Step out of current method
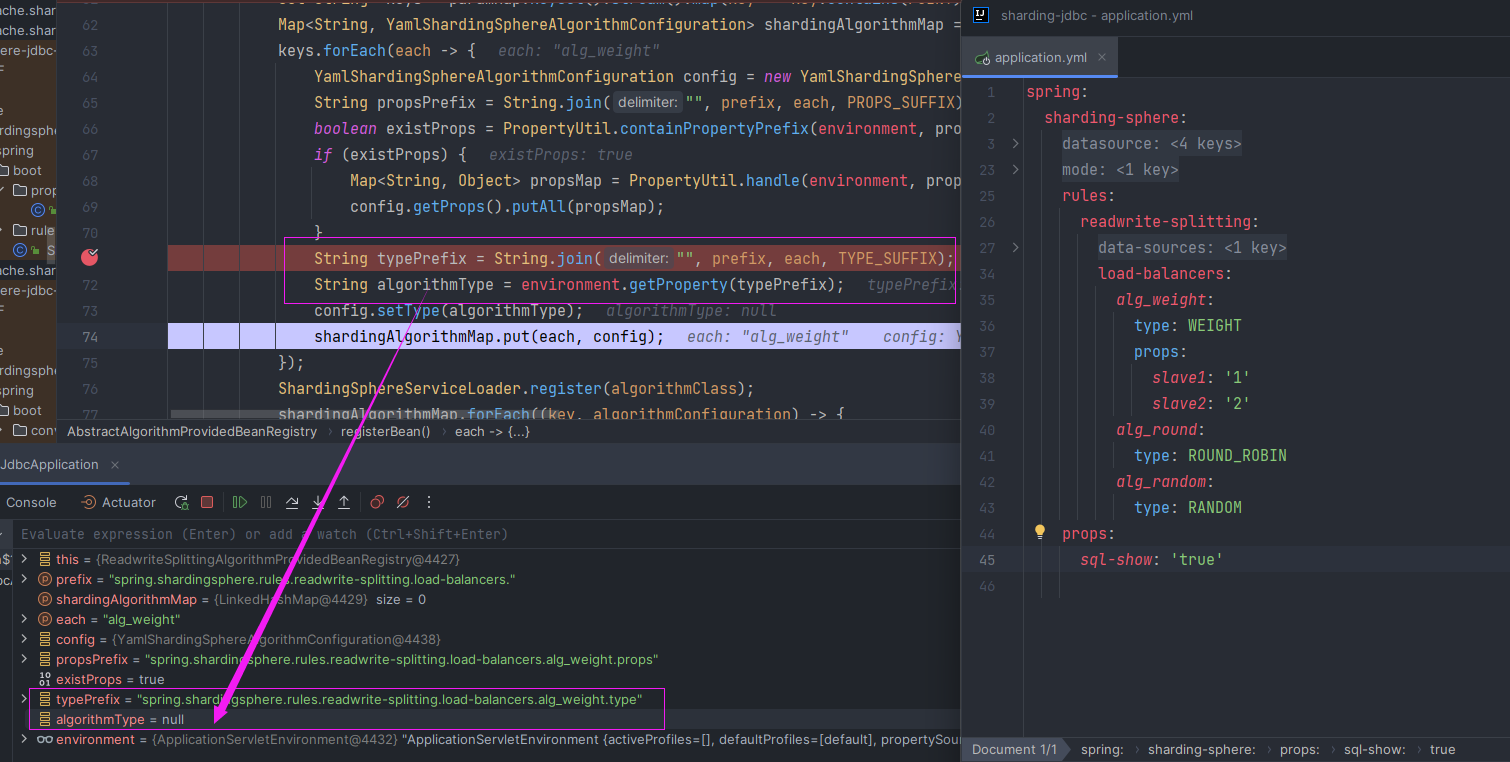1510x762 pixels. 344,502
